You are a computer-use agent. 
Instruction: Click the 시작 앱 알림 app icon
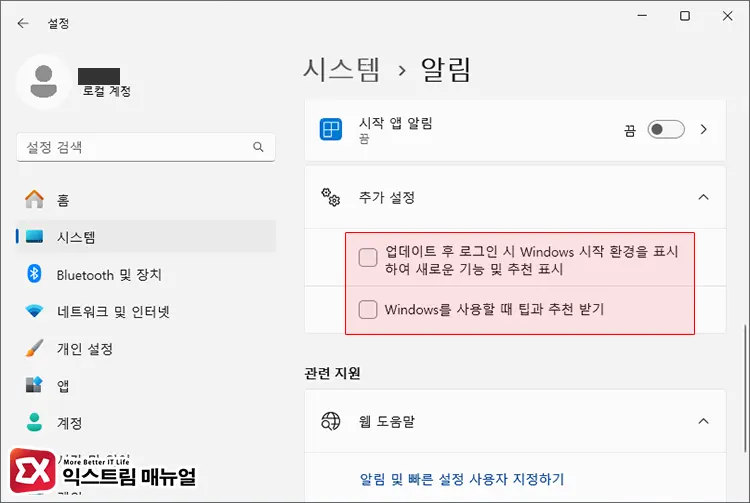point(331,129)
